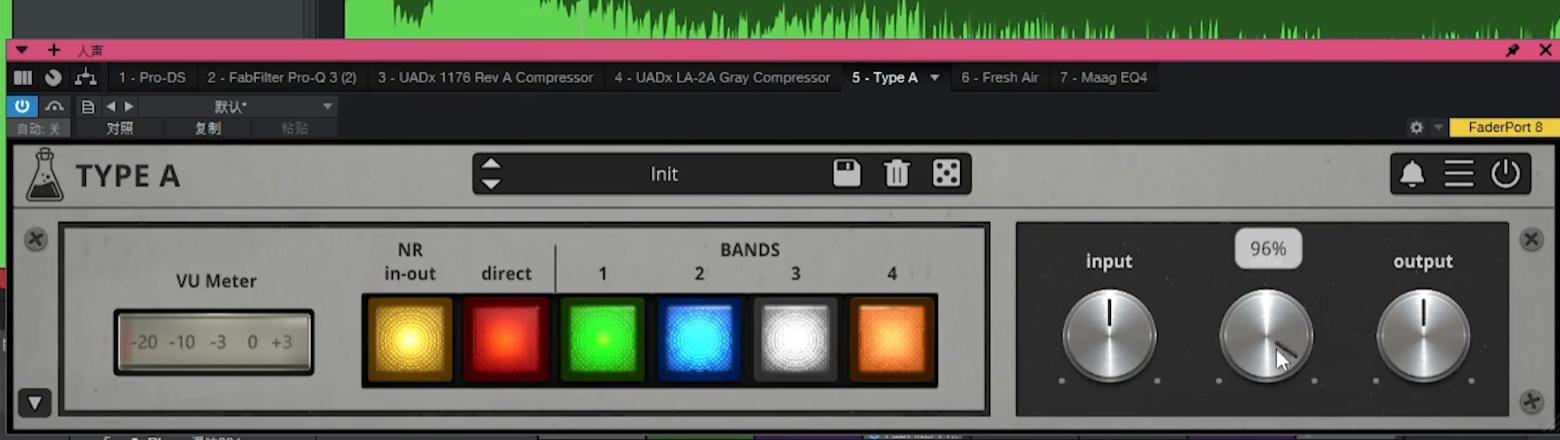Click the macro controls knob icon
Viewport: 1560px width, 440px height.
[53, 77]
